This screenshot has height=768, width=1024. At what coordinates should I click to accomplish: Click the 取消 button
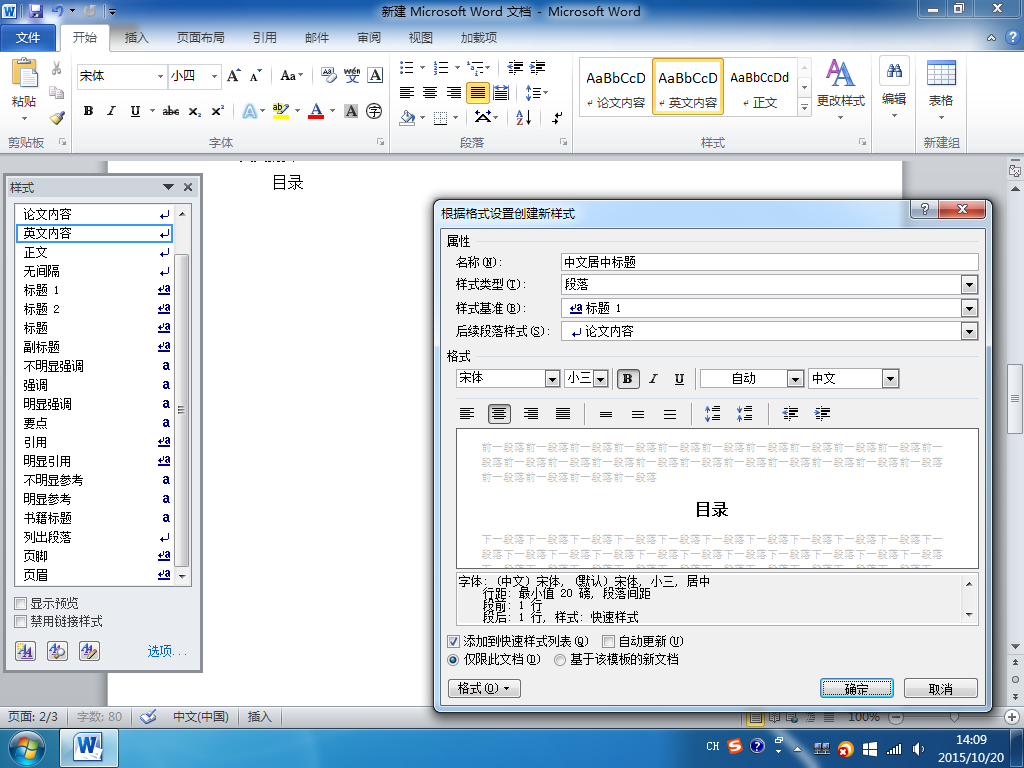940,688
